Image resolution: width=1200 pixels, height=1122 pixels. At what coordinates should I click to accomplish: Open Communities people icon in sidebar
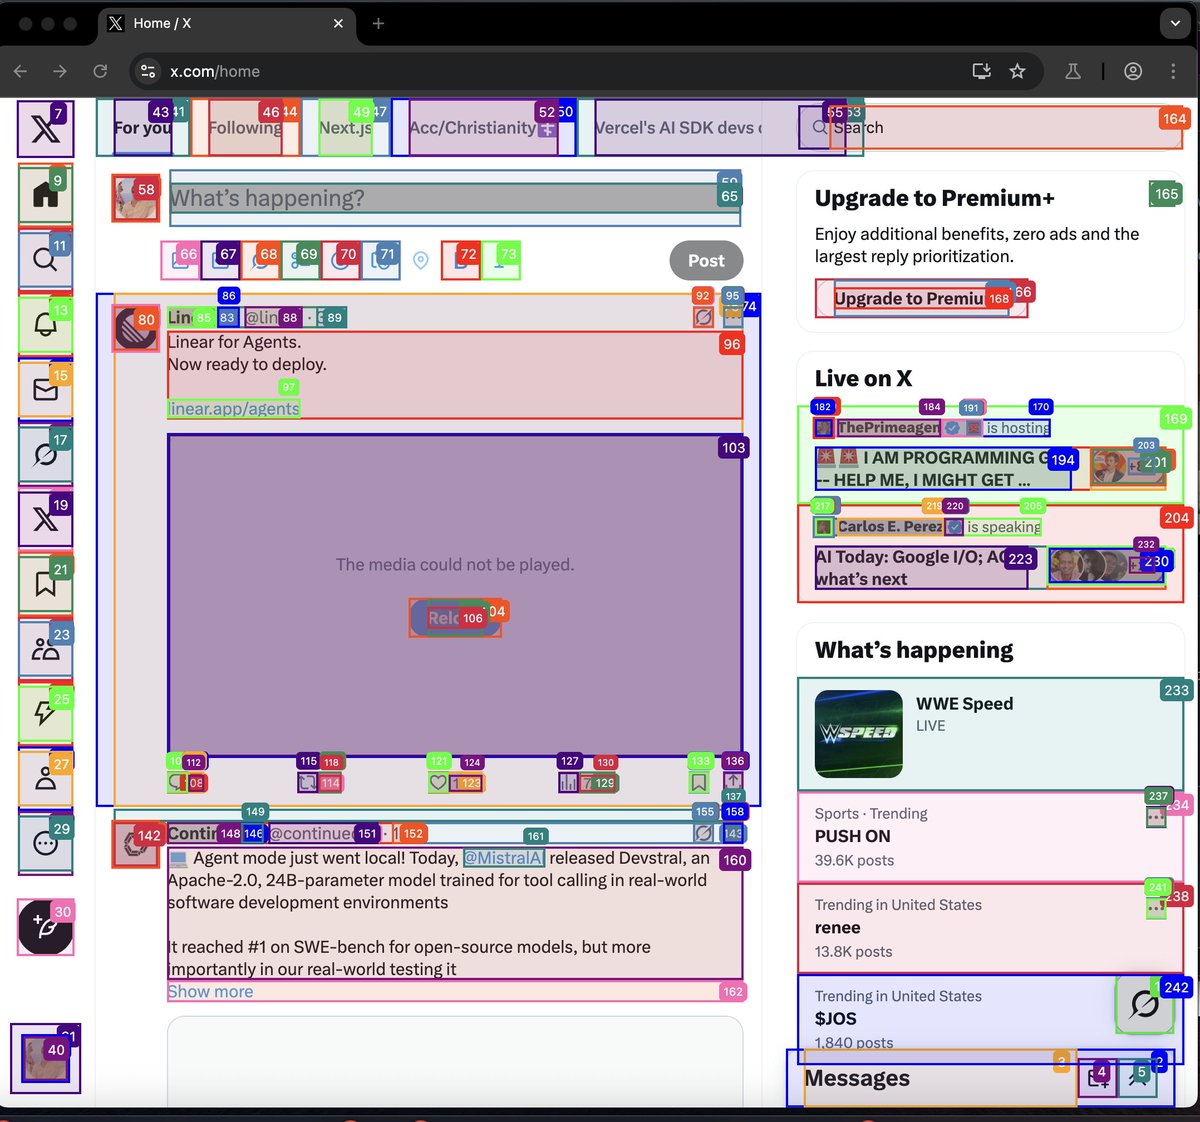click(45, 649)
